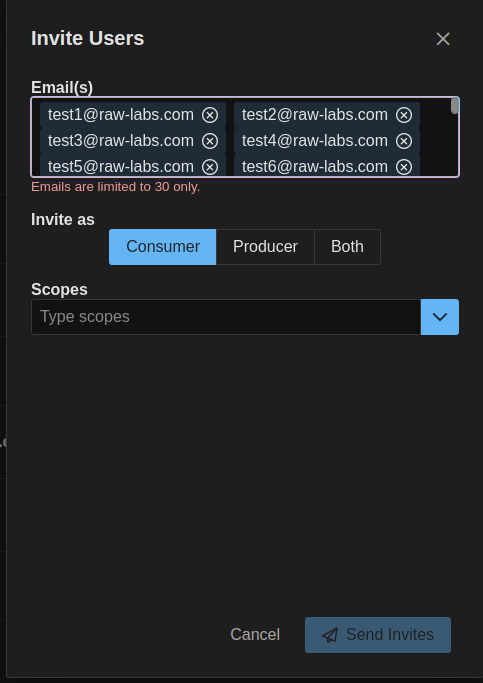Select the Both invite role

click(x=347, y=247)
